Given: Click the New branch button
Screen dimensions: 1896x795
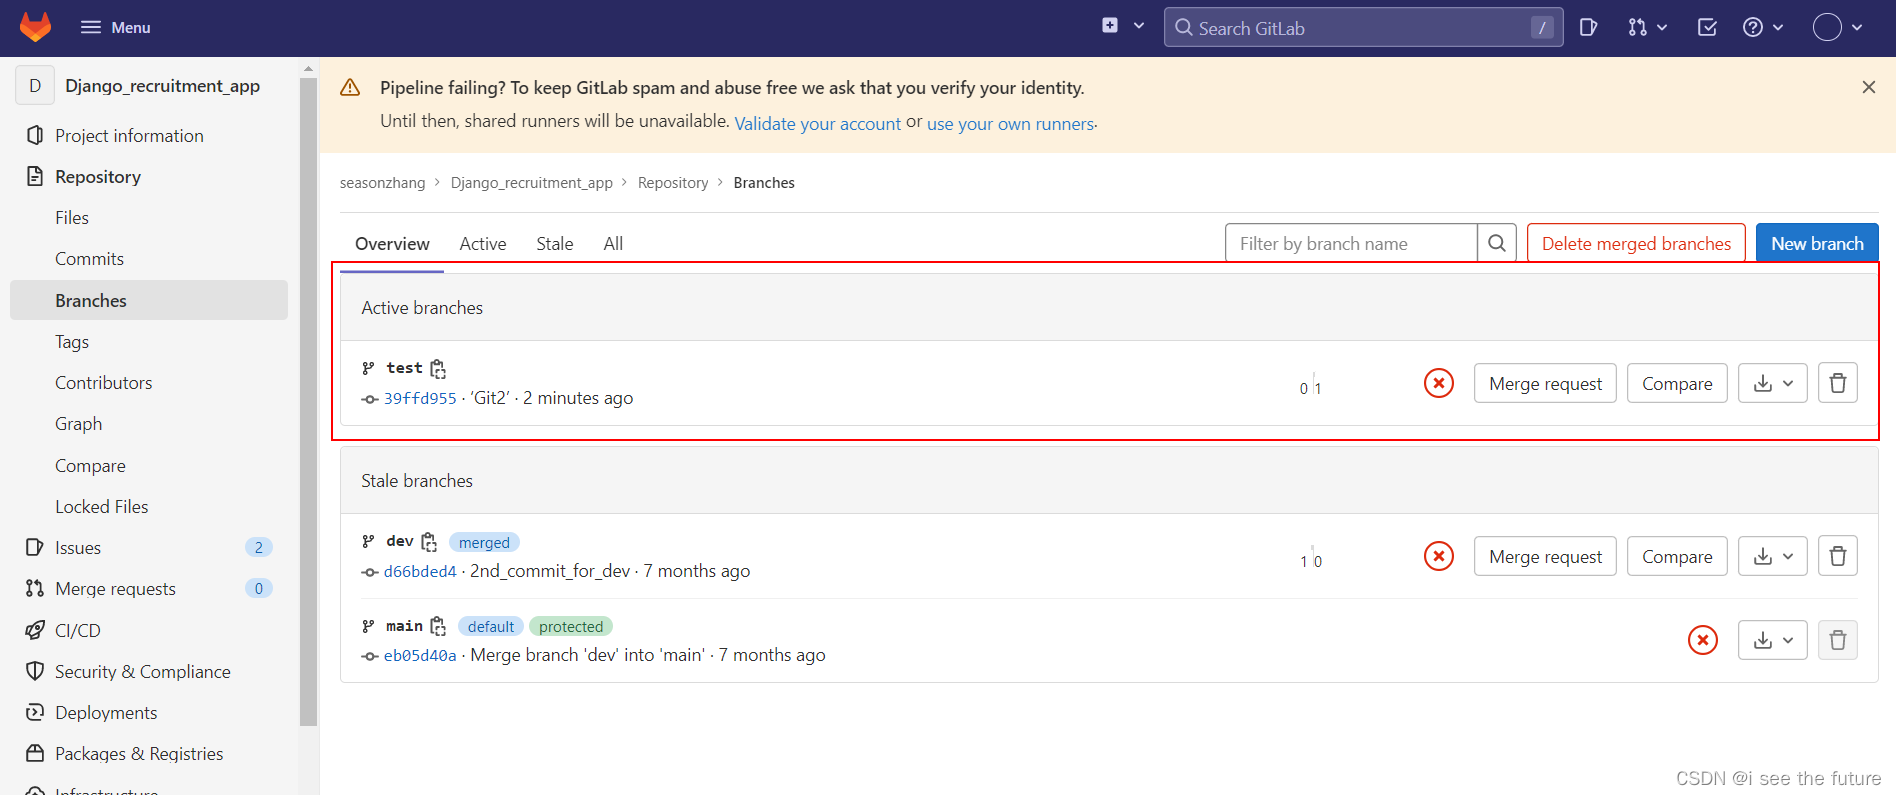Looking at the screenshot, I should tap(1817, 243).
